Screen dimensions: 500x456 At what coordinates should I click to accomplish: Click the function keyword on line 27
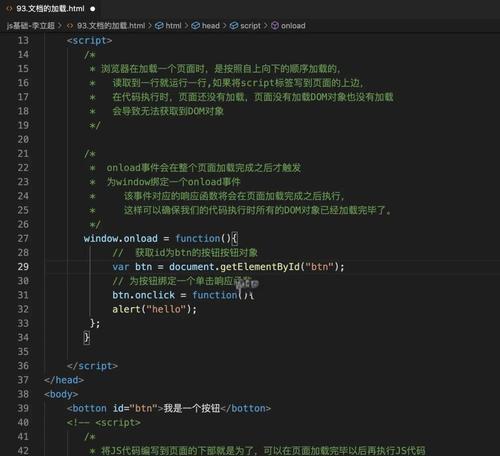[198, 238]
